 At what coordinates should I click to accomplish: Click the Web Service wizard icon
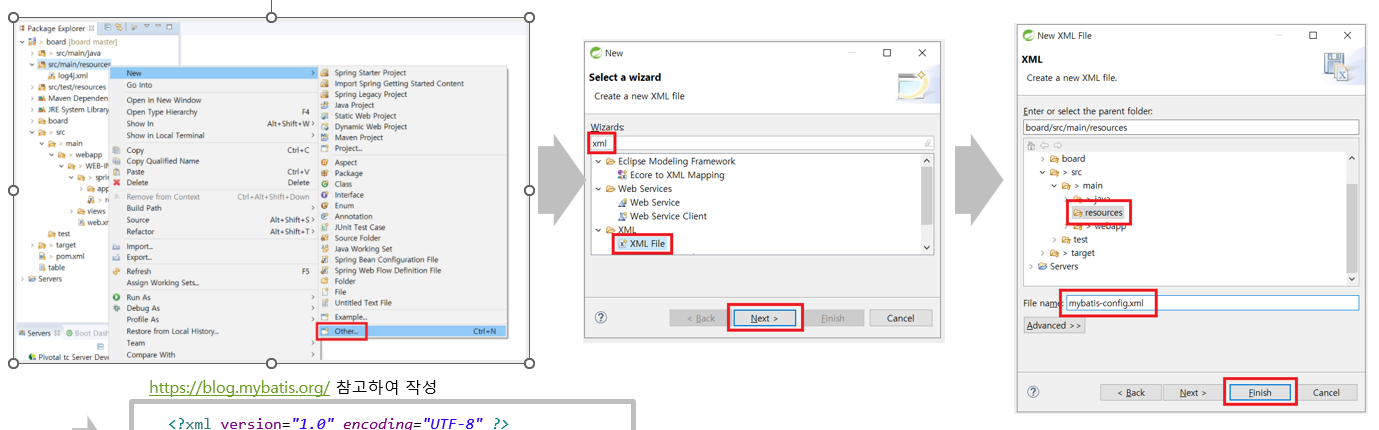coord(621,203)
